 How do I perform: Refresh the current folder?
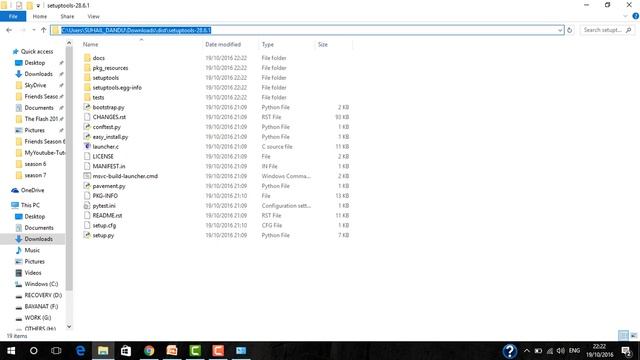569,30
